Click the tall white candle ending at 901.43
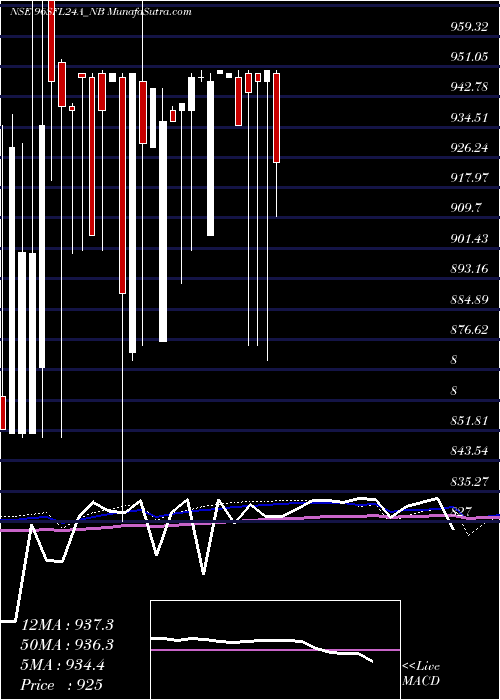 click(x=210, y=158)
